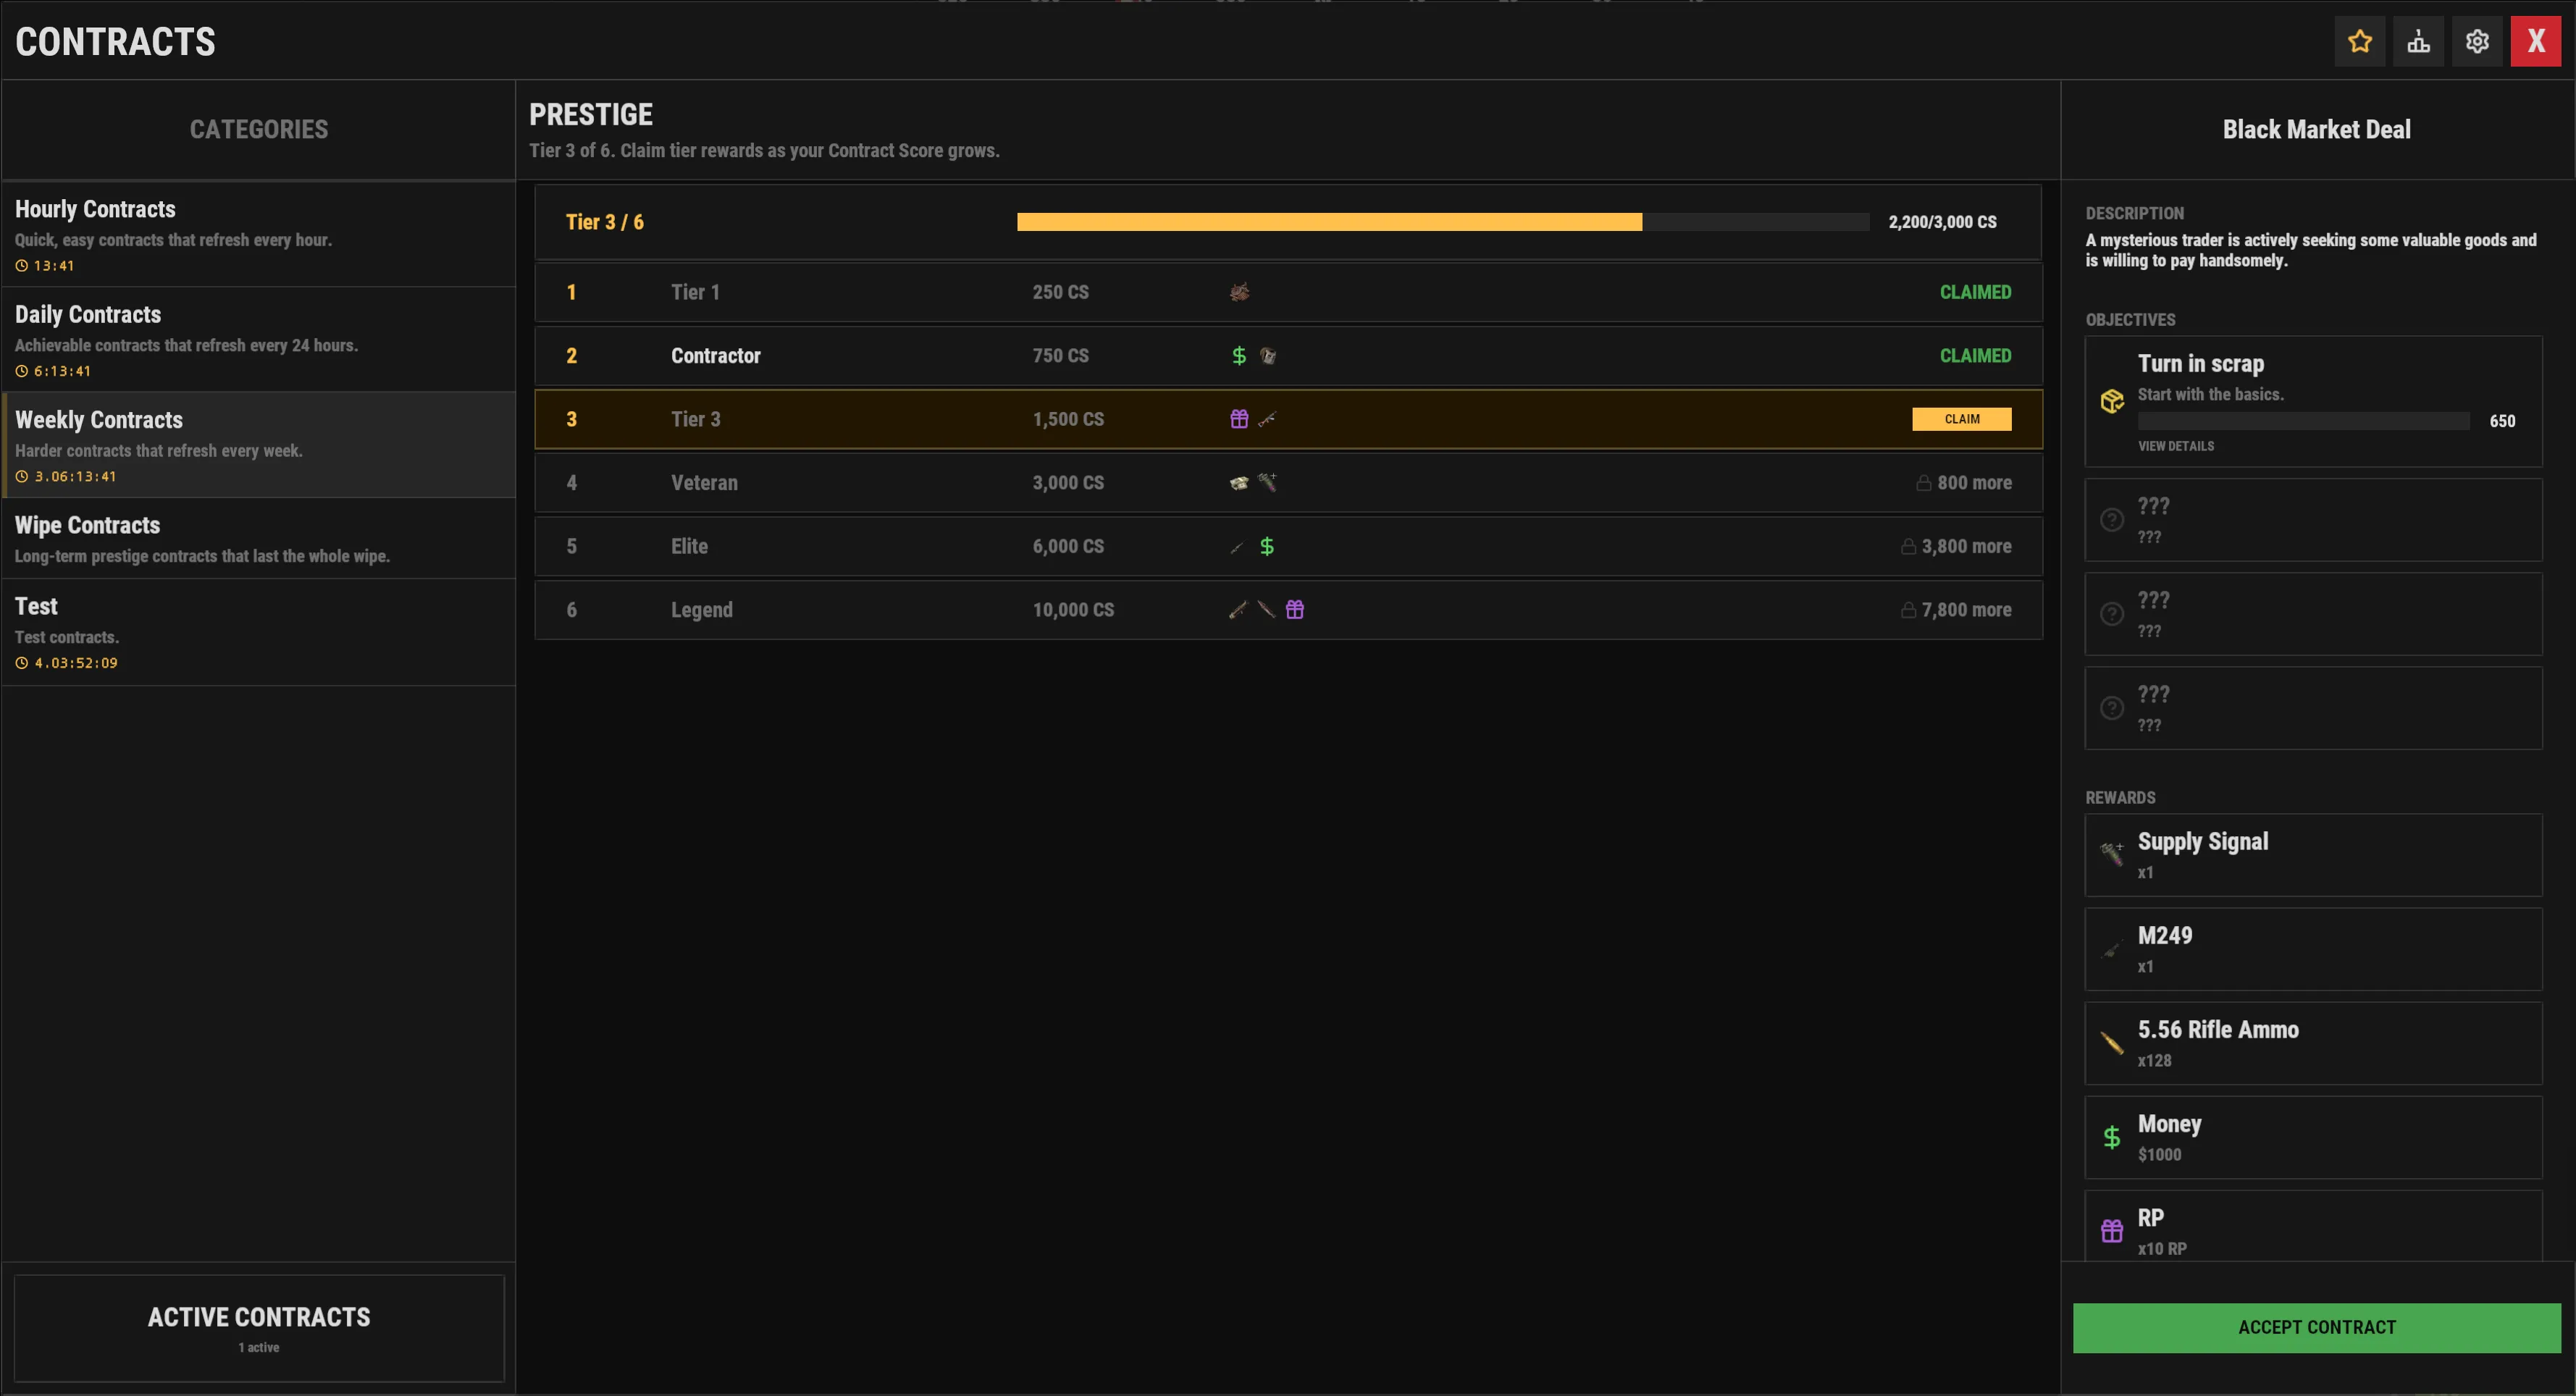Click the CLAIMED status on Tier 1
The image size is (2576, 1396).
tap(1975, 292)
